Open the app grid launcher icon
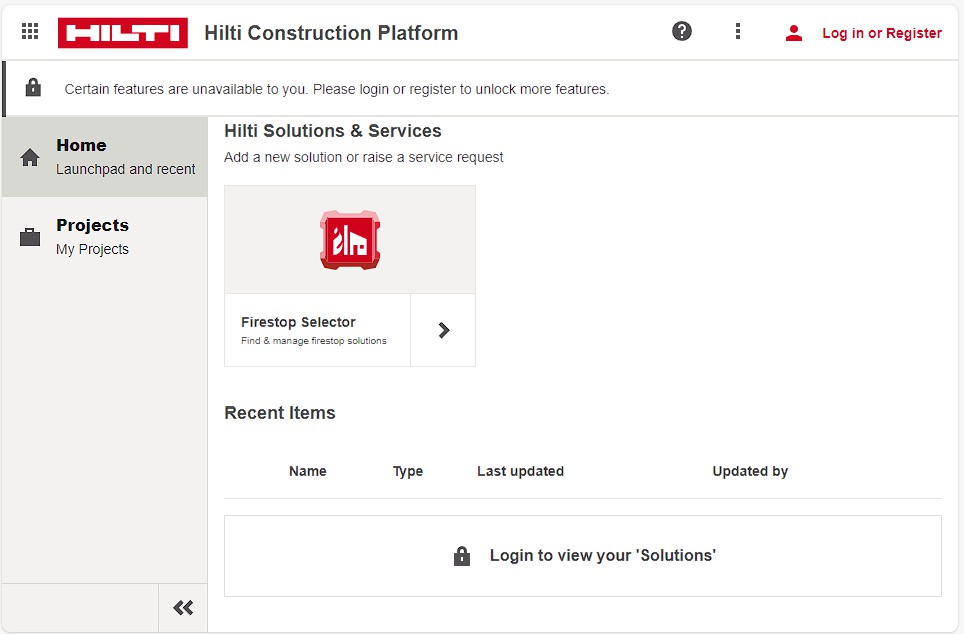 [30, 31]
